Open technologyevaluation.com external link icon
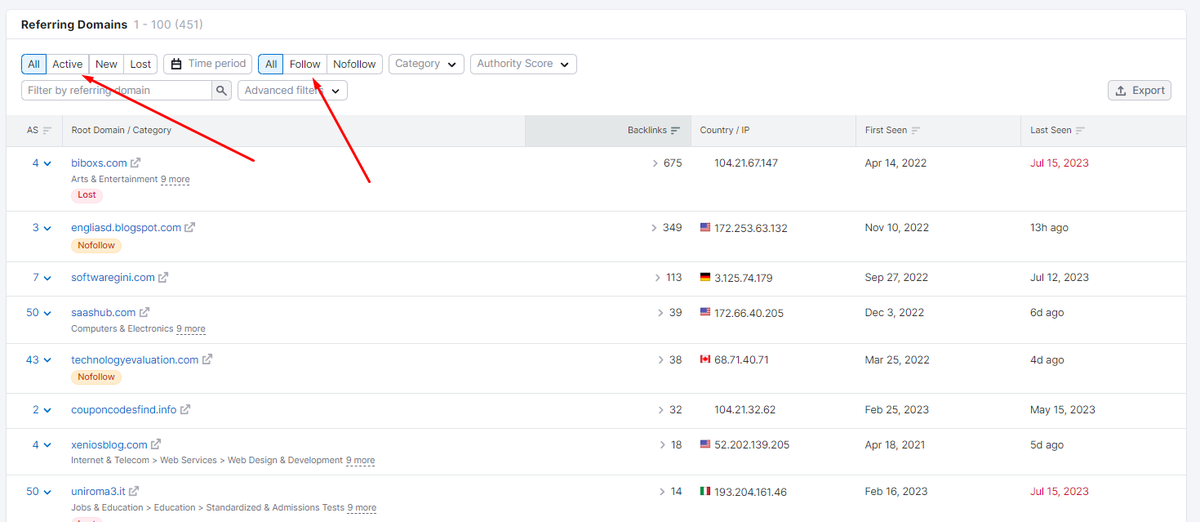 click(207, 360)
